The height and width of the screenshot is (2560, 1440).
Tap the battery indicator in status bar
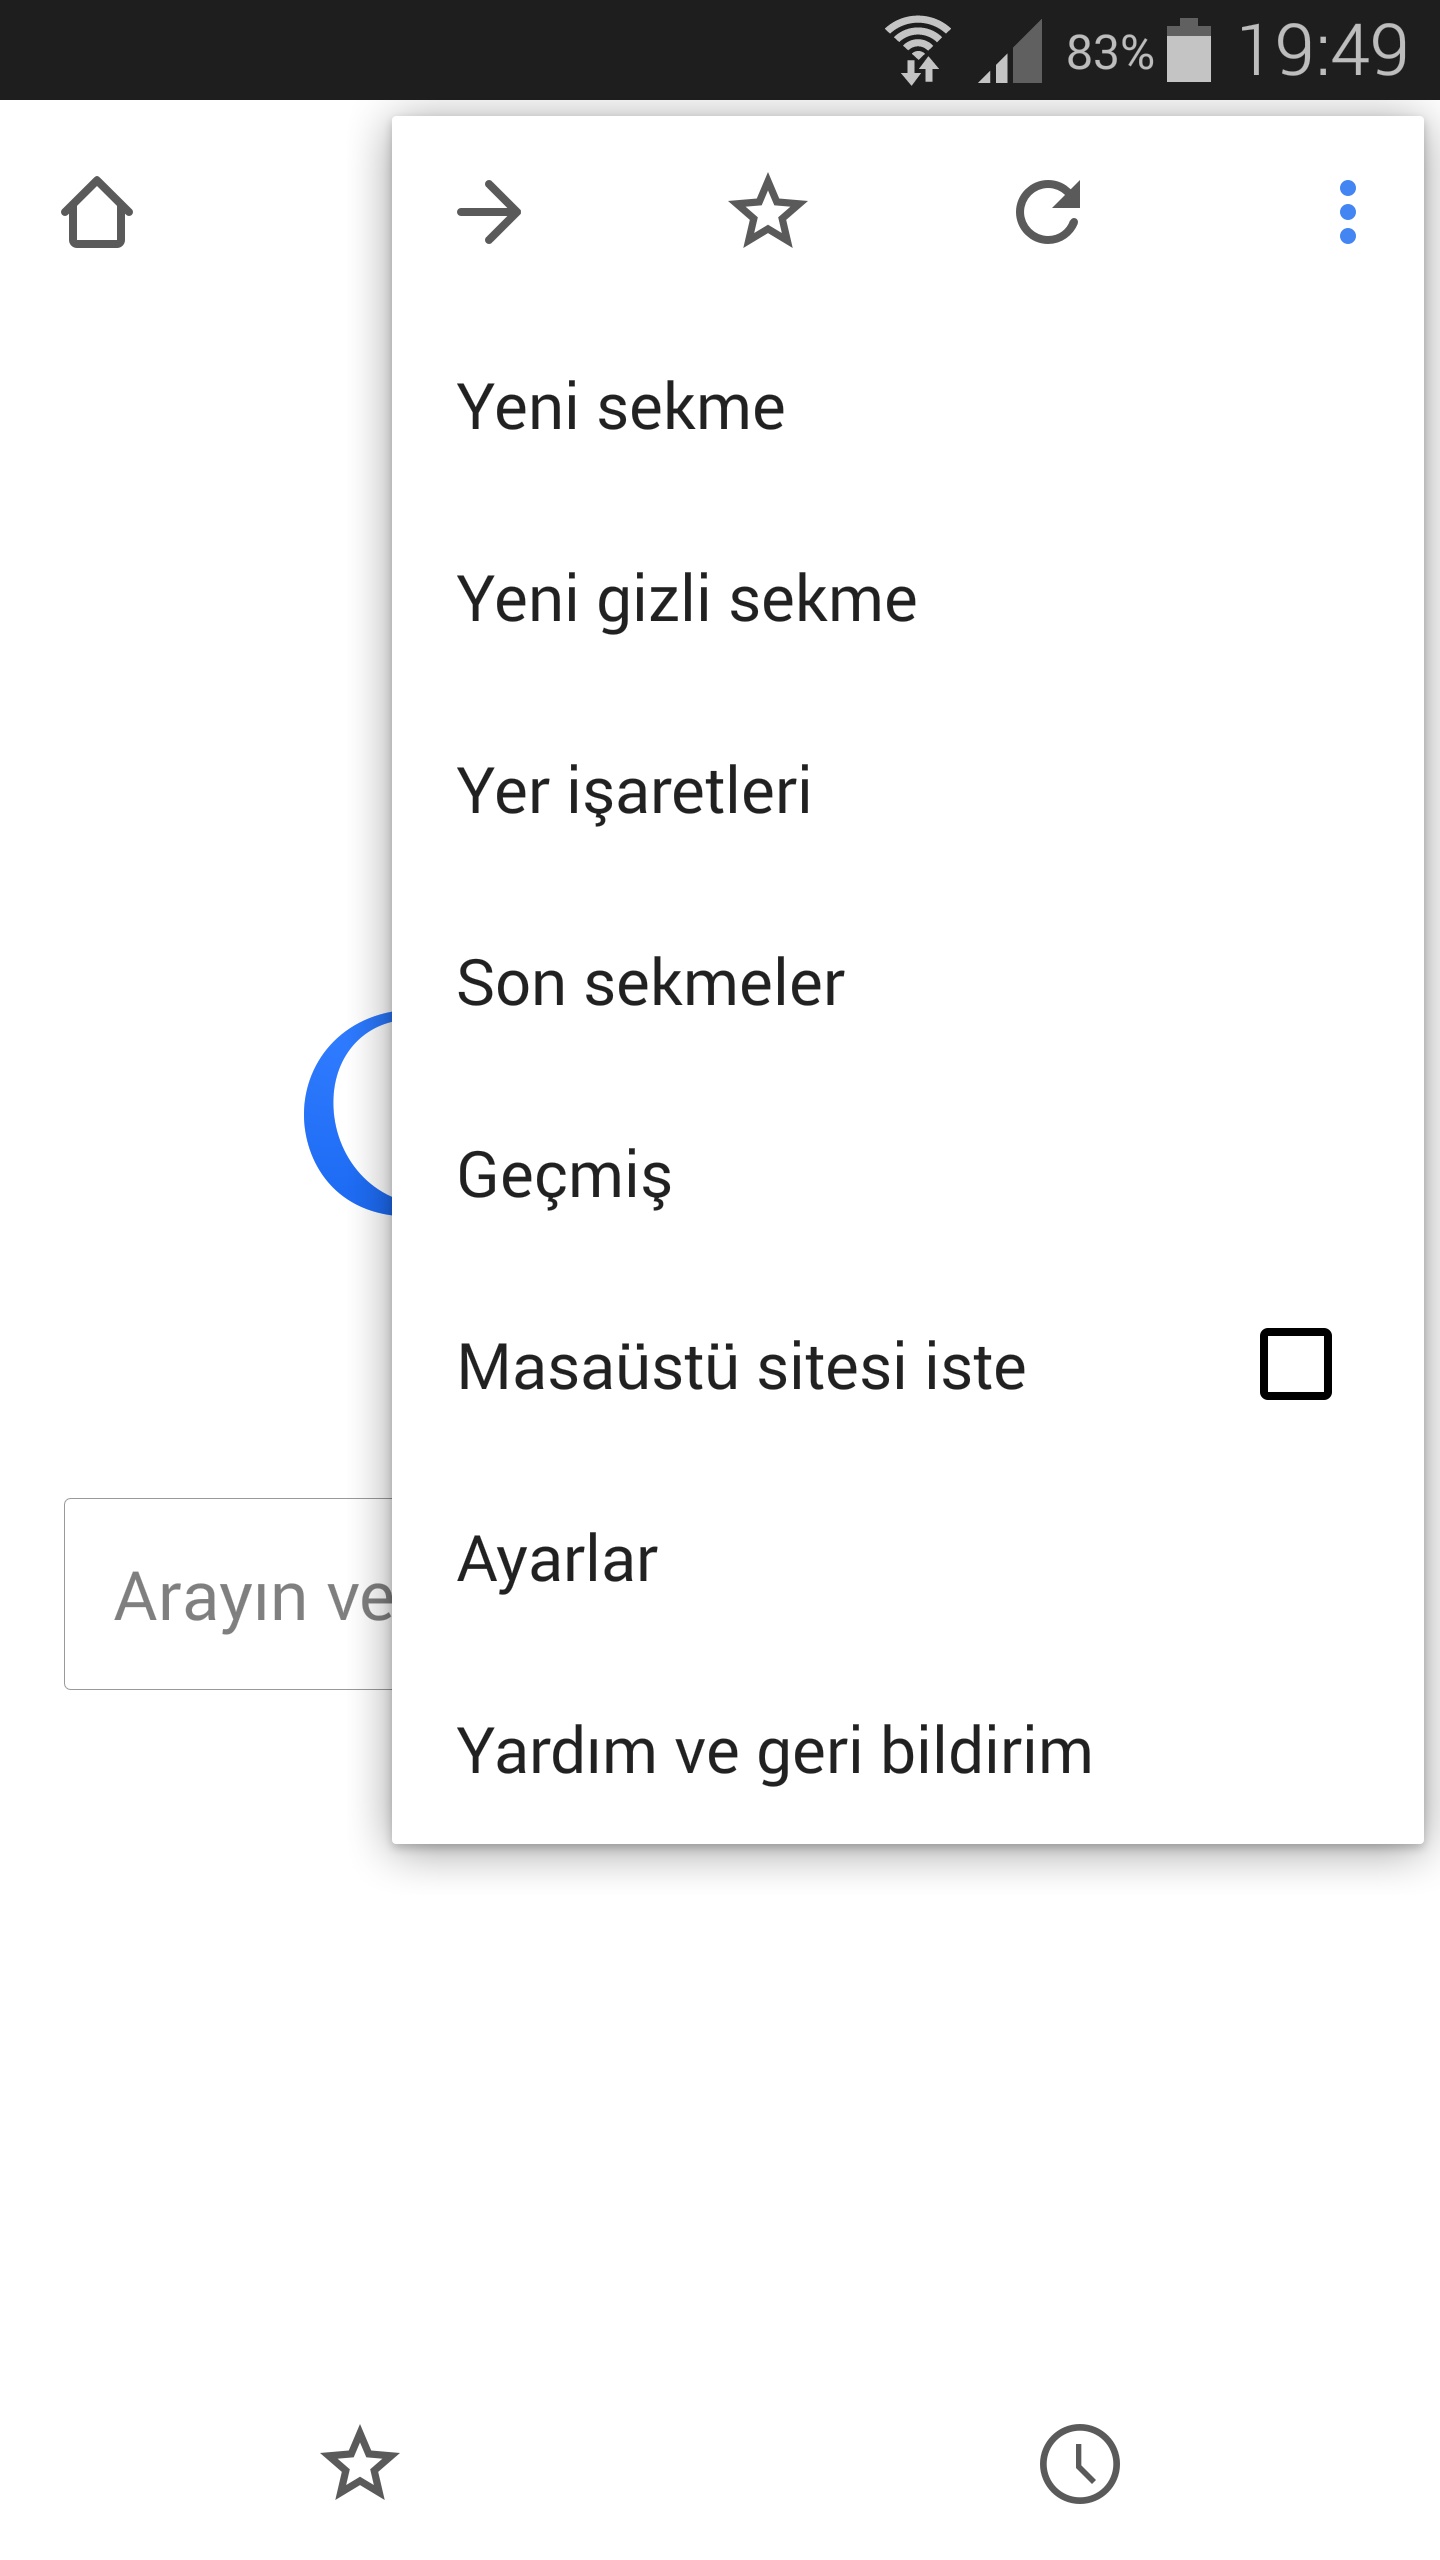[1189, 50]
